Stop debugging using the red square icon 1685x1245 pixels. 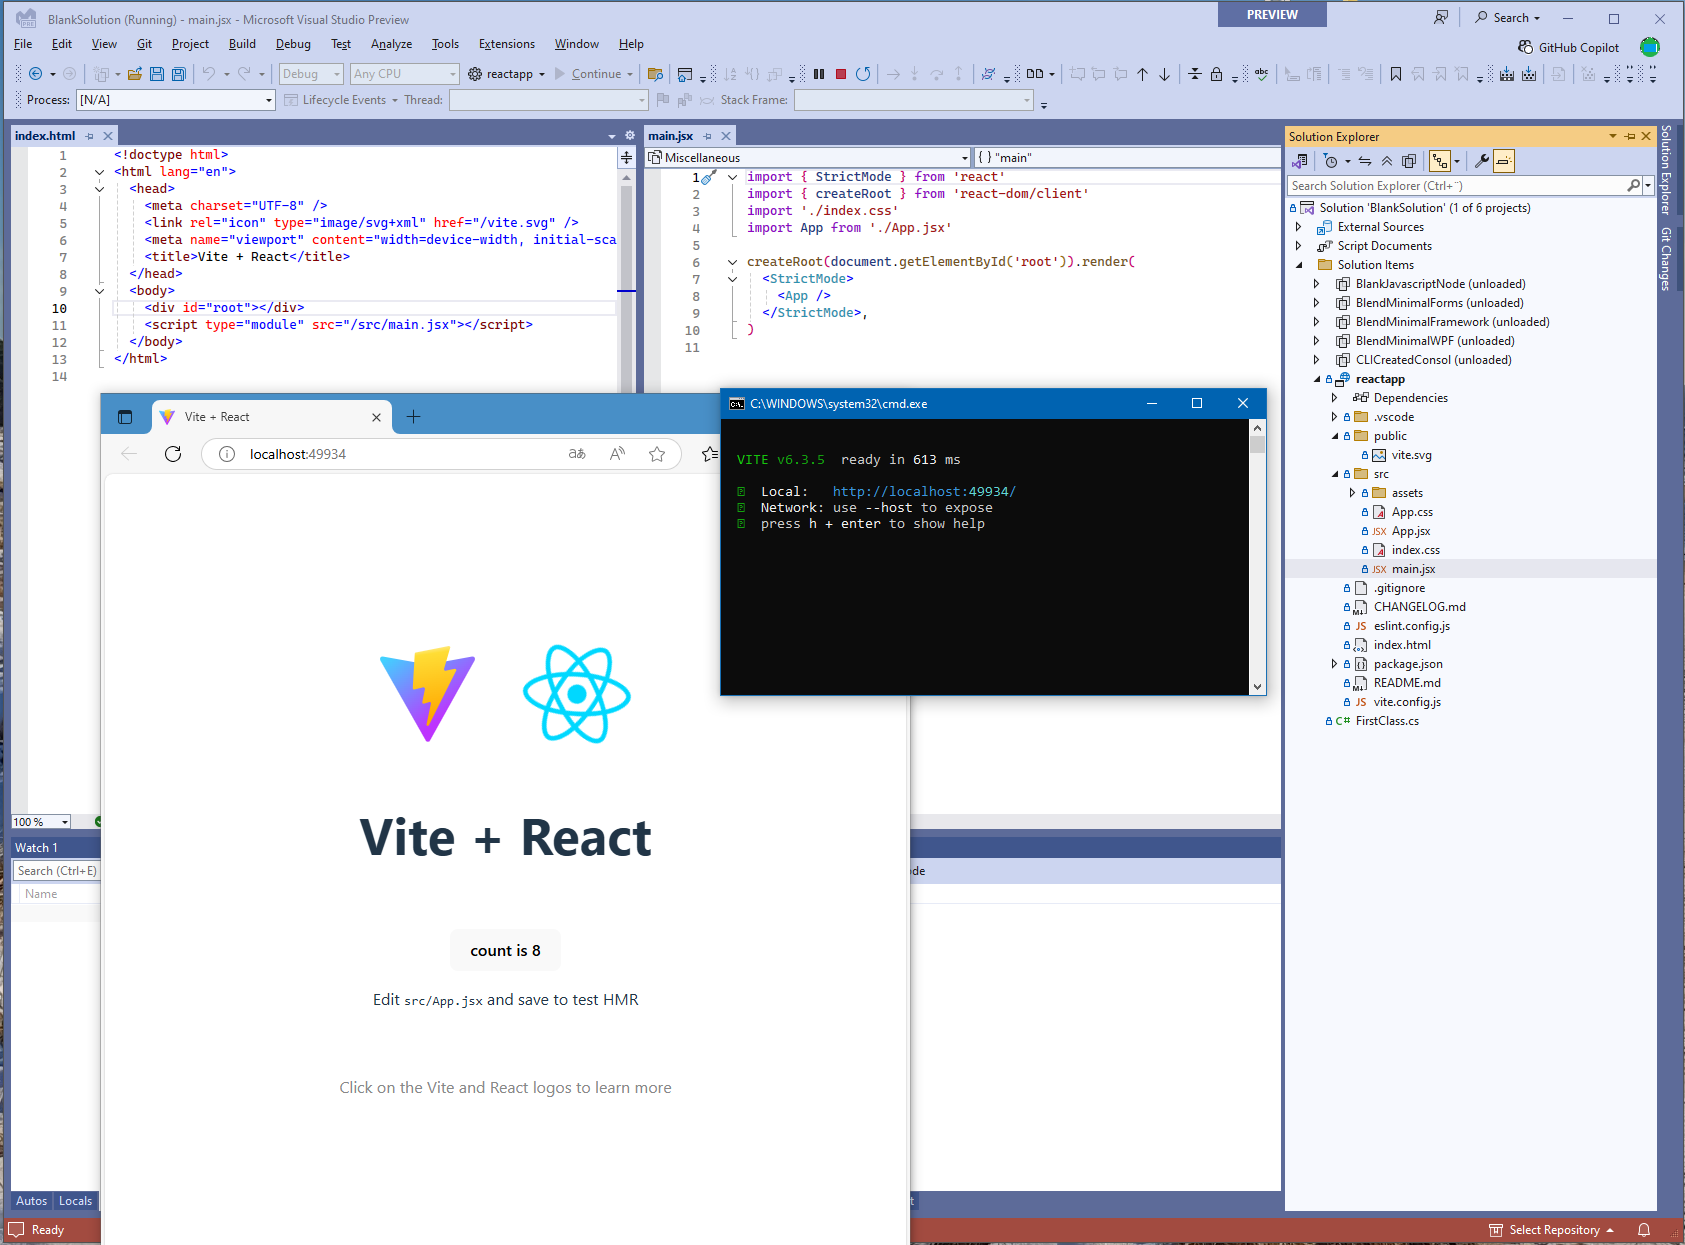[840, 73]
